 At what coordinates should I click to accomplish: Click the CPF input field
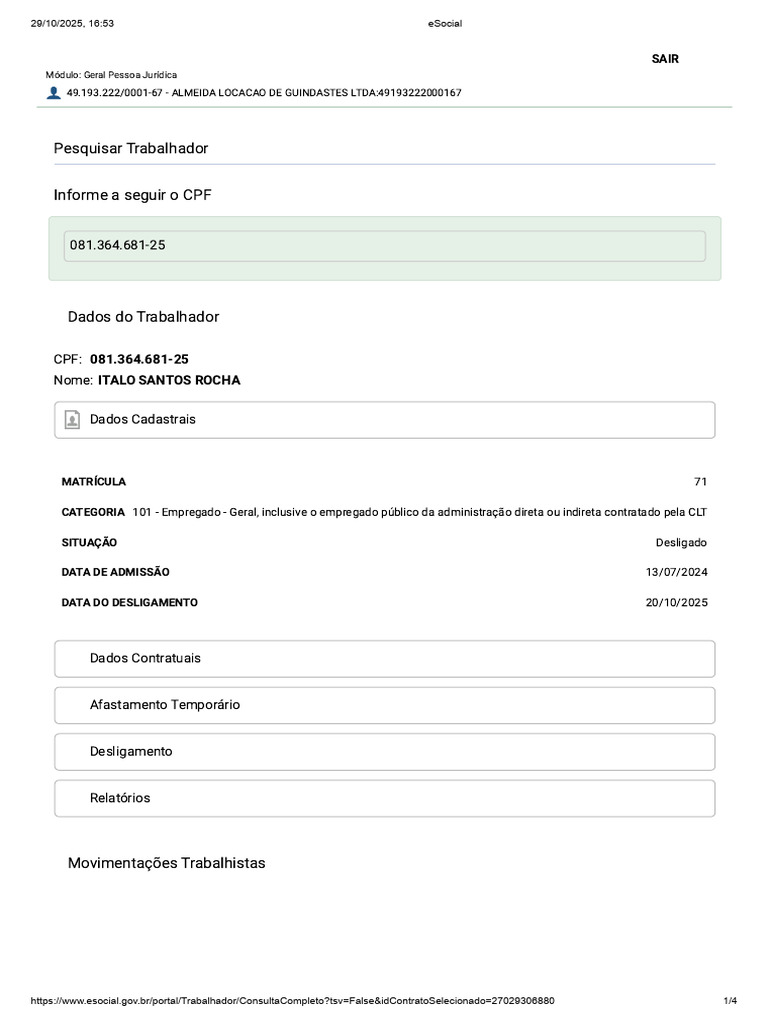[385, 246]
